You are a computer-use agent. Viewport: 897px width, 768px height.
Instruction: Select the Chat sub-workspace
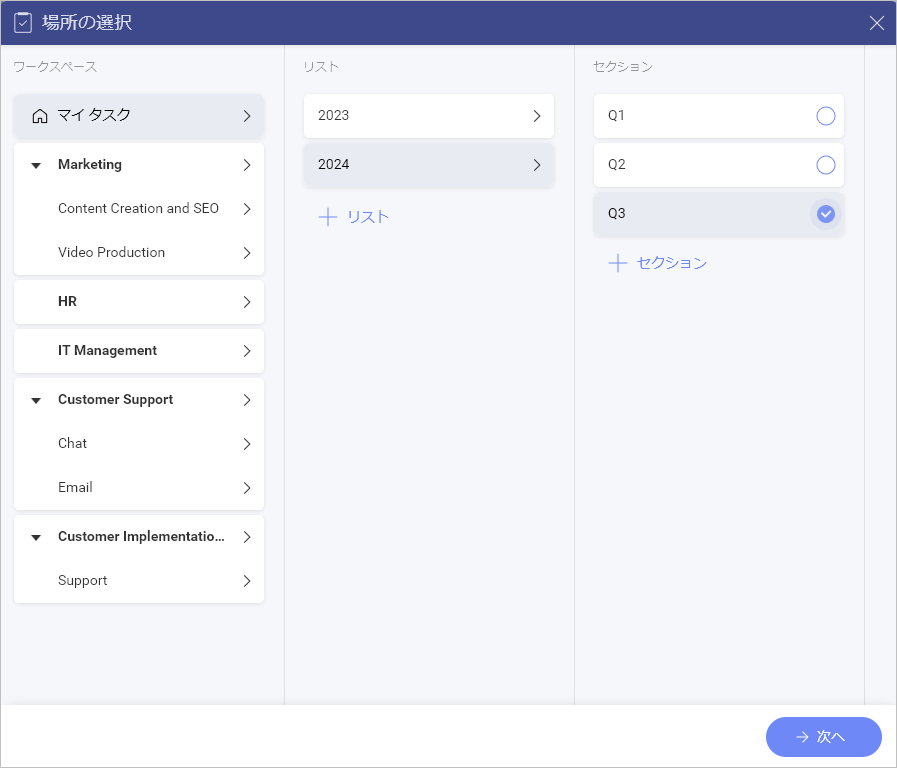139,444
